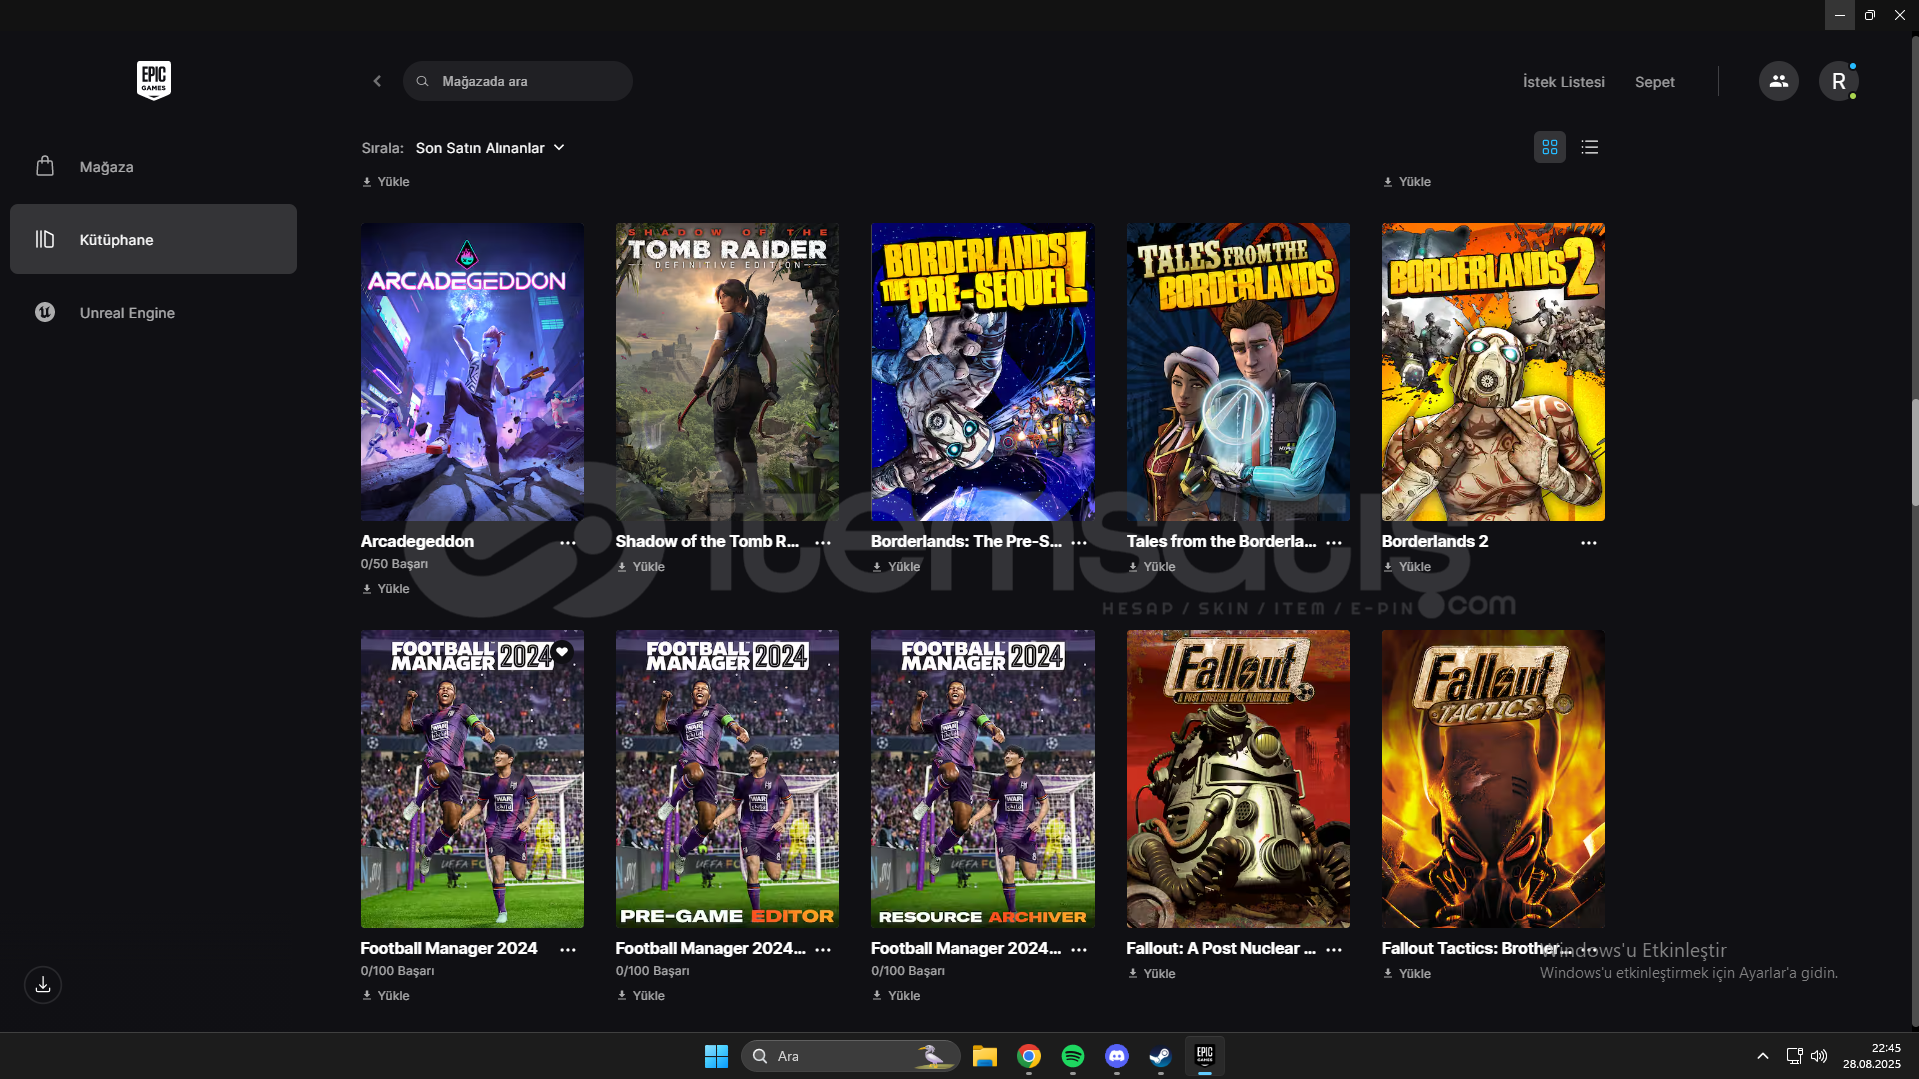Click the Mağazada ara search field
1919x1079 pixels.
point(518,81)
